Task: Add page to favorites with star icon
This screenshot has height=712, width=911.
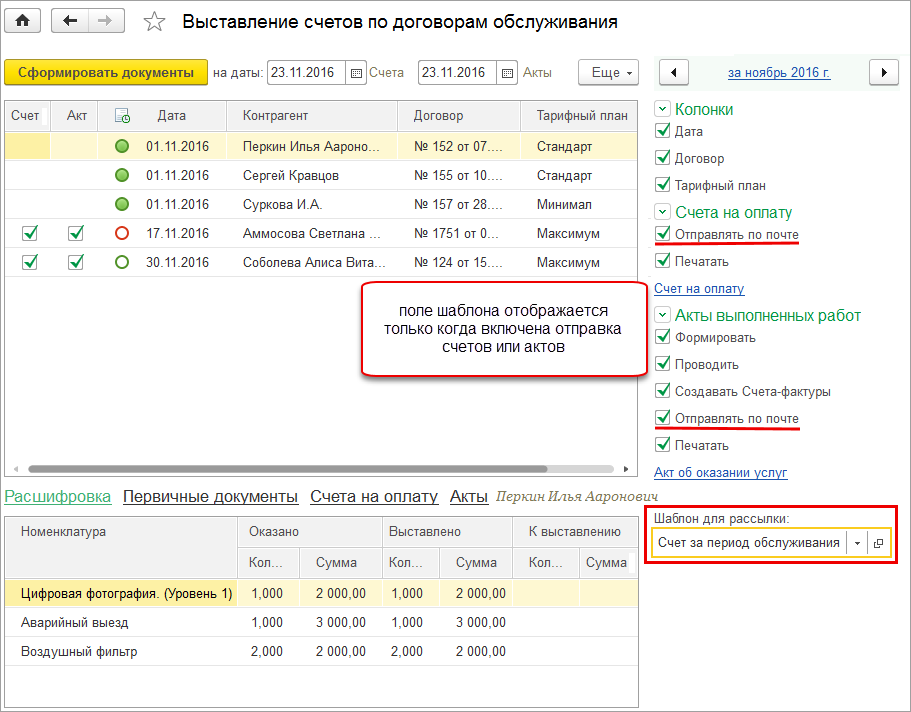Action: click(154, 22)
